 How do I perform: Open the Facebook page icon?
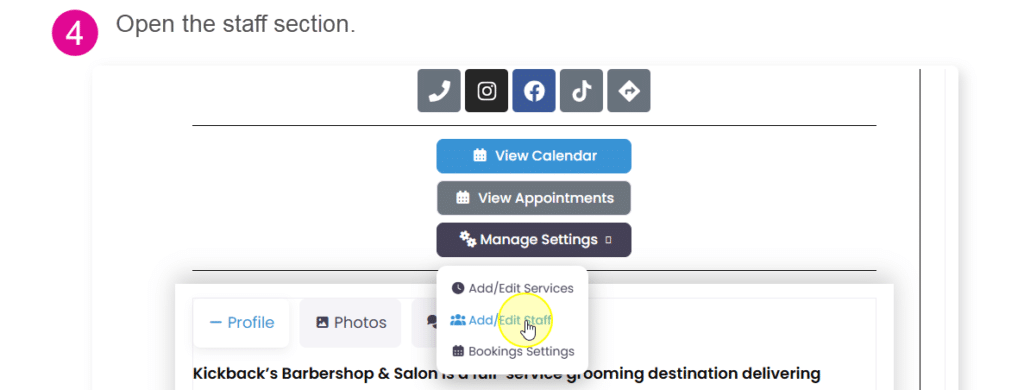tap(534, 91)
